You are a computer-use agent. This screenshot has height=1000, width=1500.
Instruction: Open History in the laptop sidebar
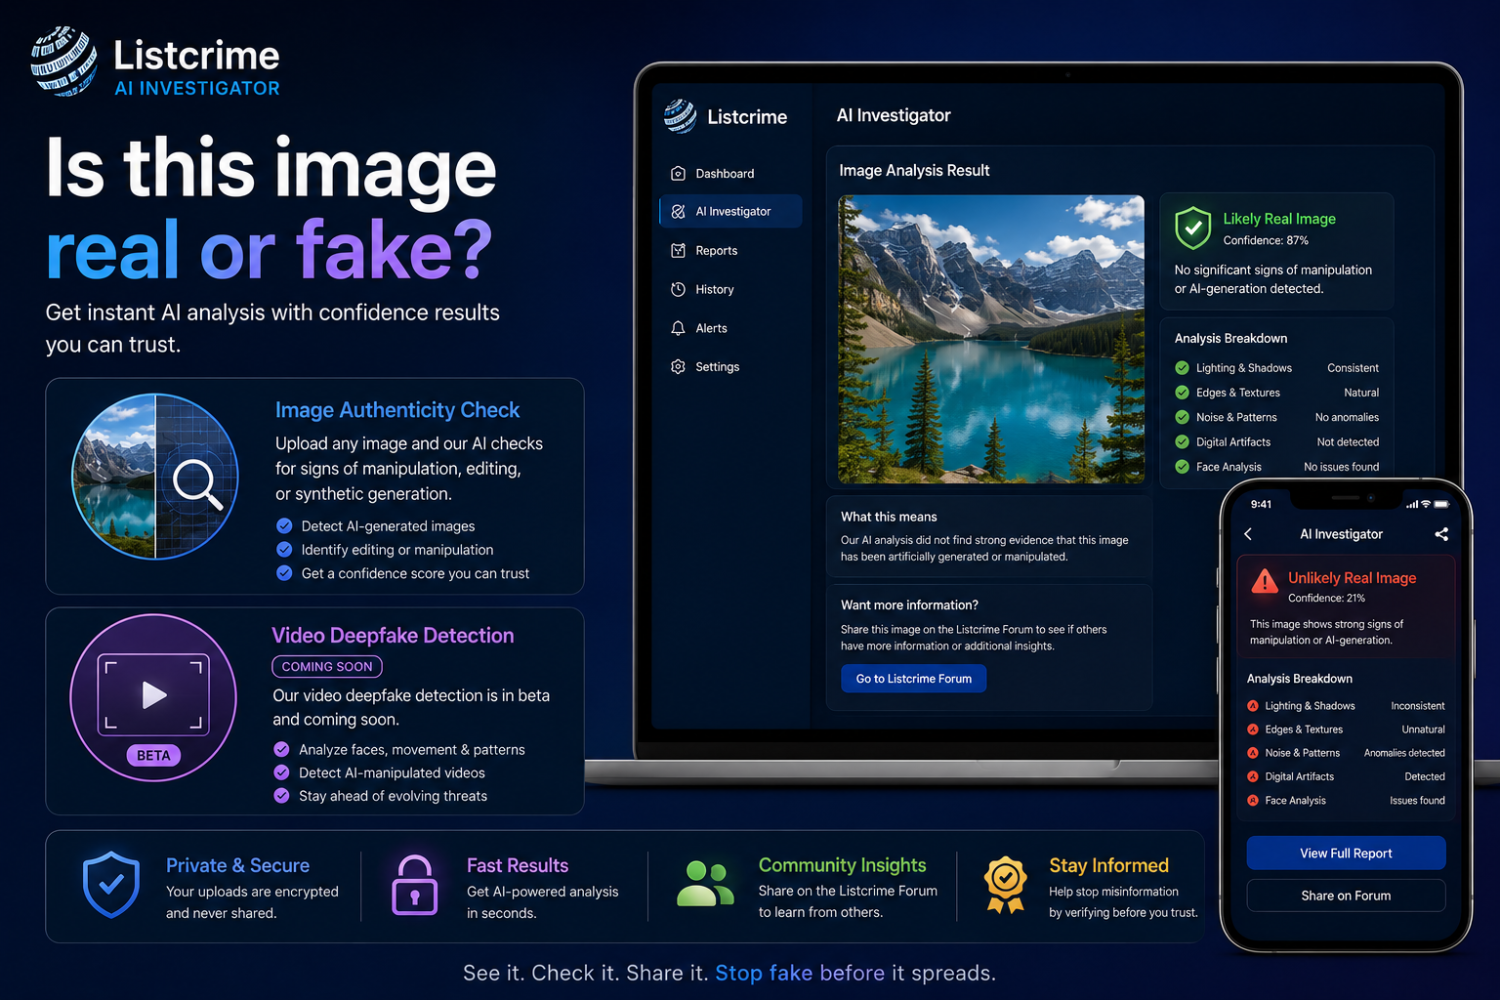(x=702, y=289)
